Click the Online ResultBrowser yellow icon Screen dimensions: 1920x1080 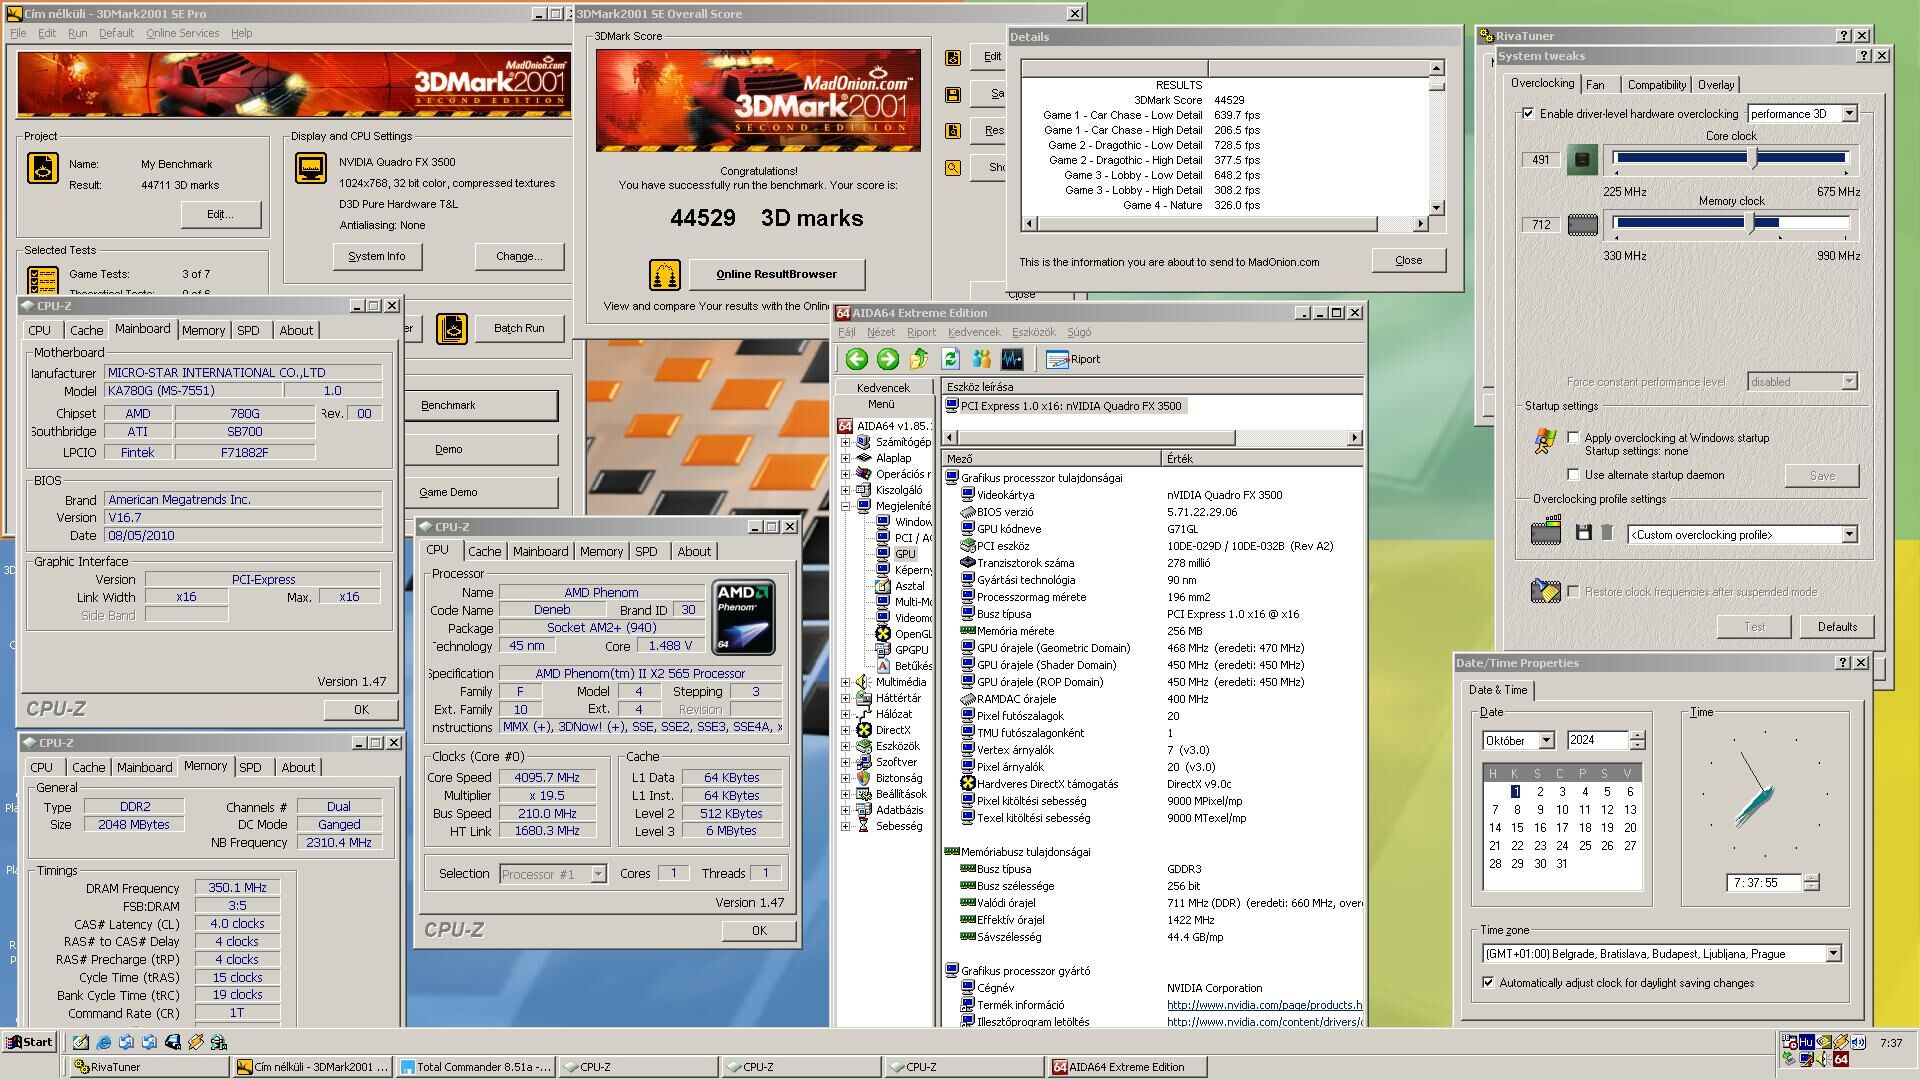(665, 274)
